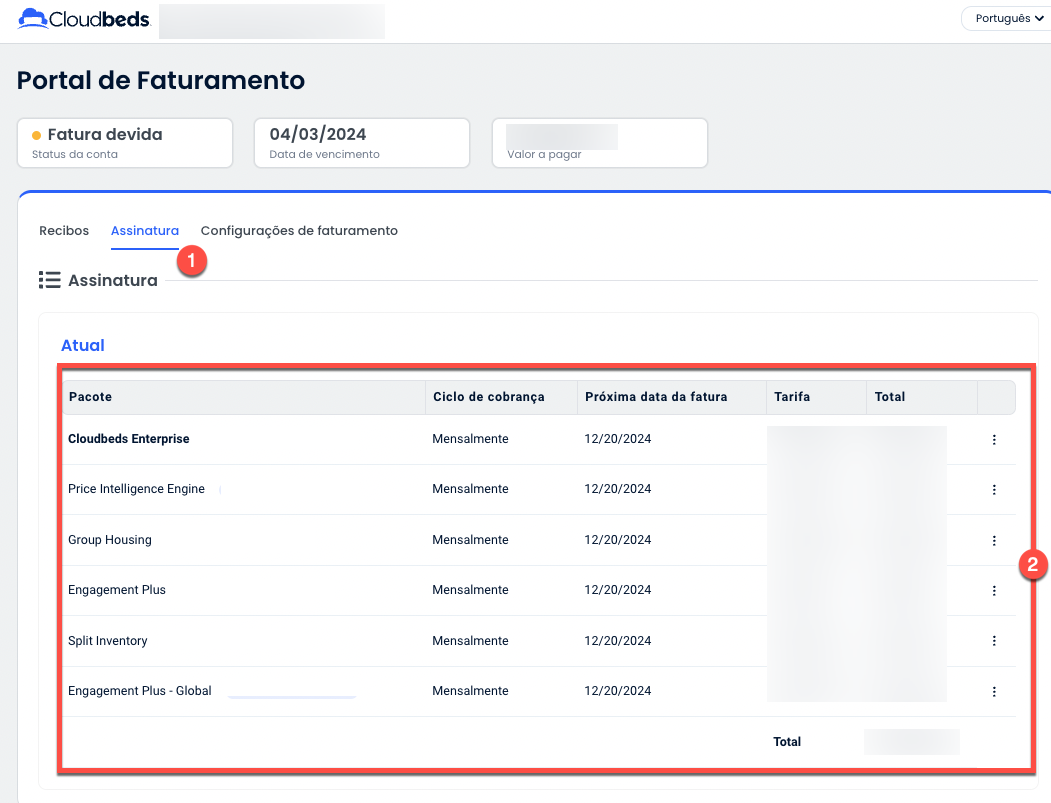The width and height of the screenshot is (1051, 803).
Task: Click the Data de vencimento card
Action: tap(361, 143)
